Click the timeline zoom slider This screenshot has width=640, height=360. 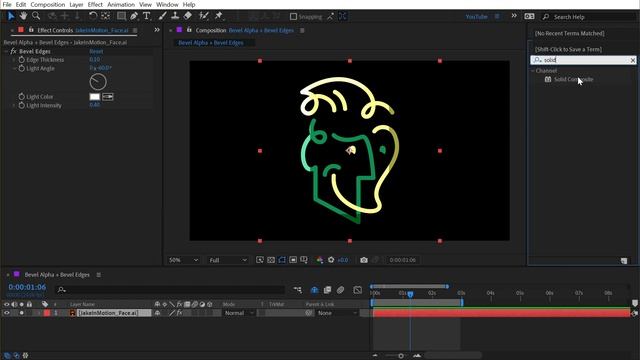pyautogui.click(x=400, y=356)
